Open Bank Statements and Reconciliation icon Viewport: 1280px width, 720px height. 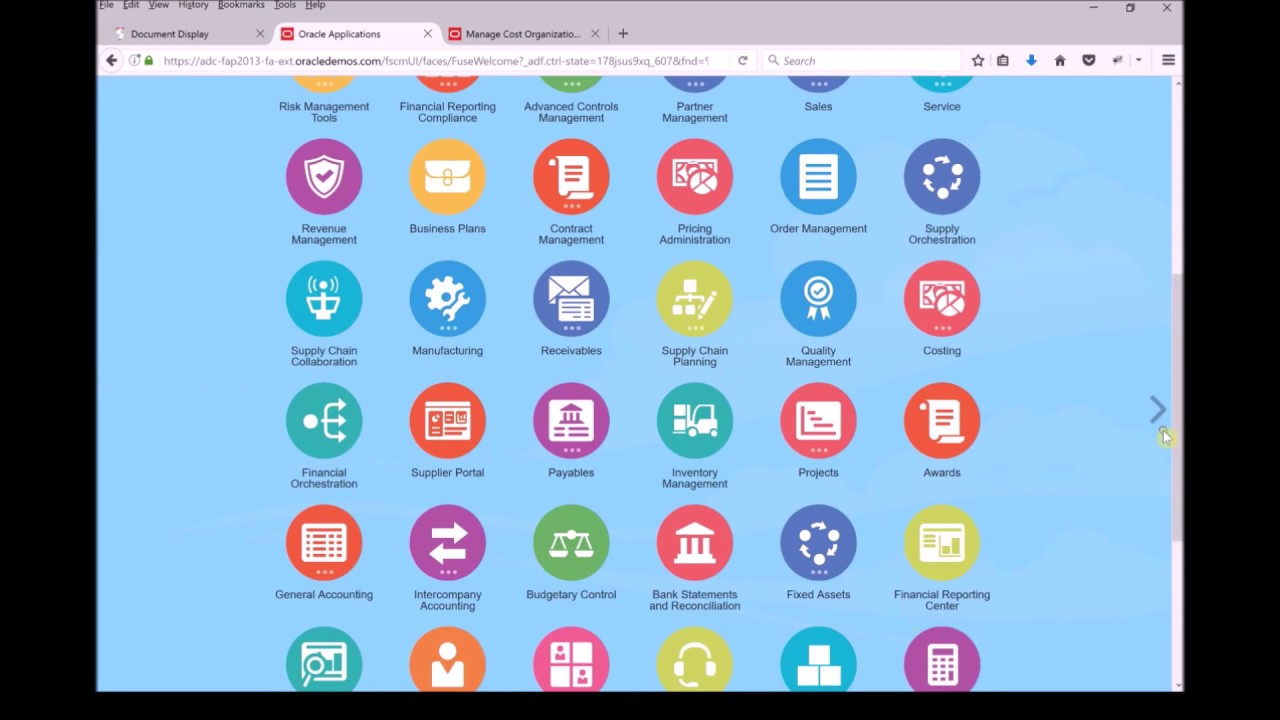pos(695,542)
